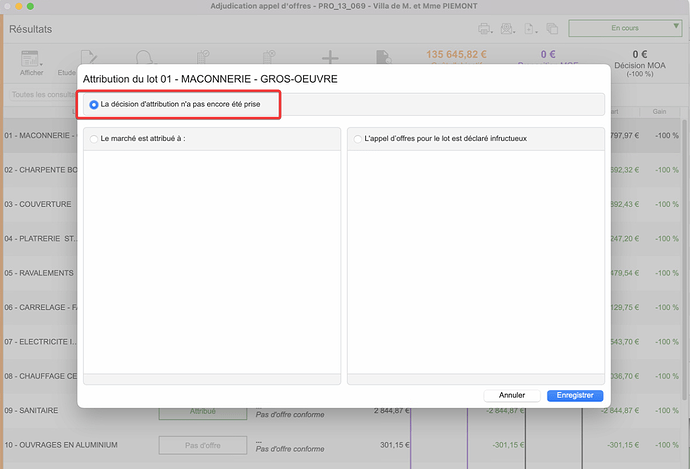Select 'La décision d'attribution n'a pas encore été prise'
Screen dimensions: 690x469
95,104
